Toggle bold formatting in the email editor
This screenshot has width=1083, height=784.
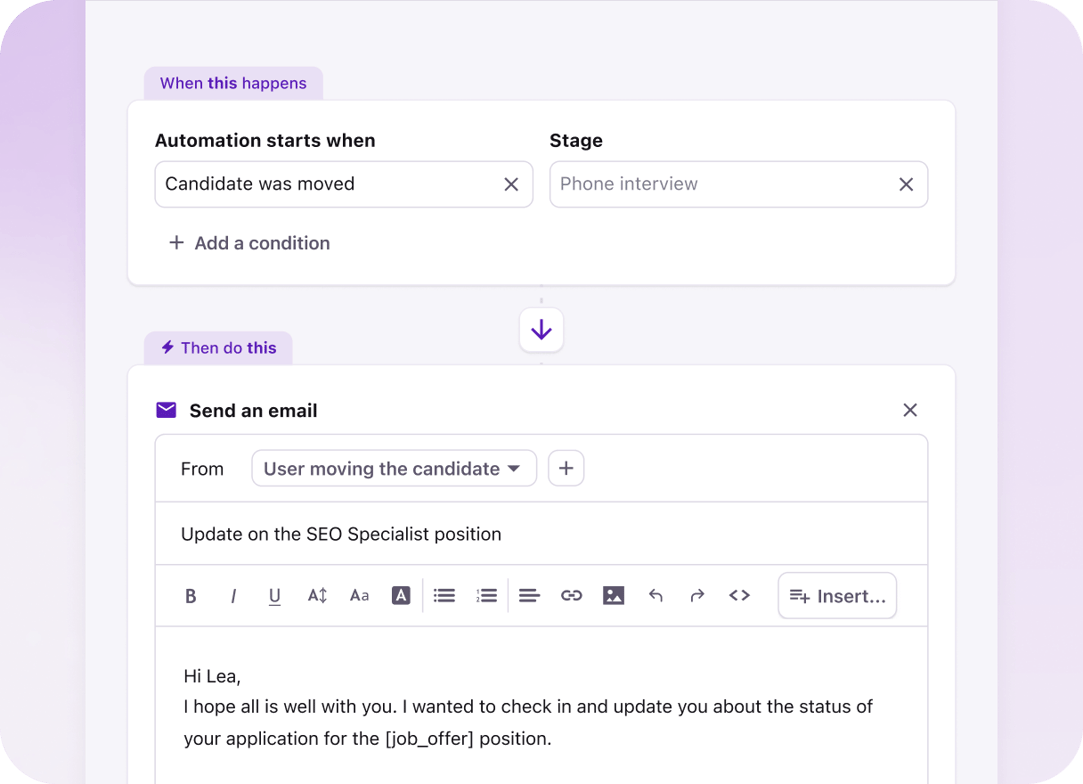191,595
